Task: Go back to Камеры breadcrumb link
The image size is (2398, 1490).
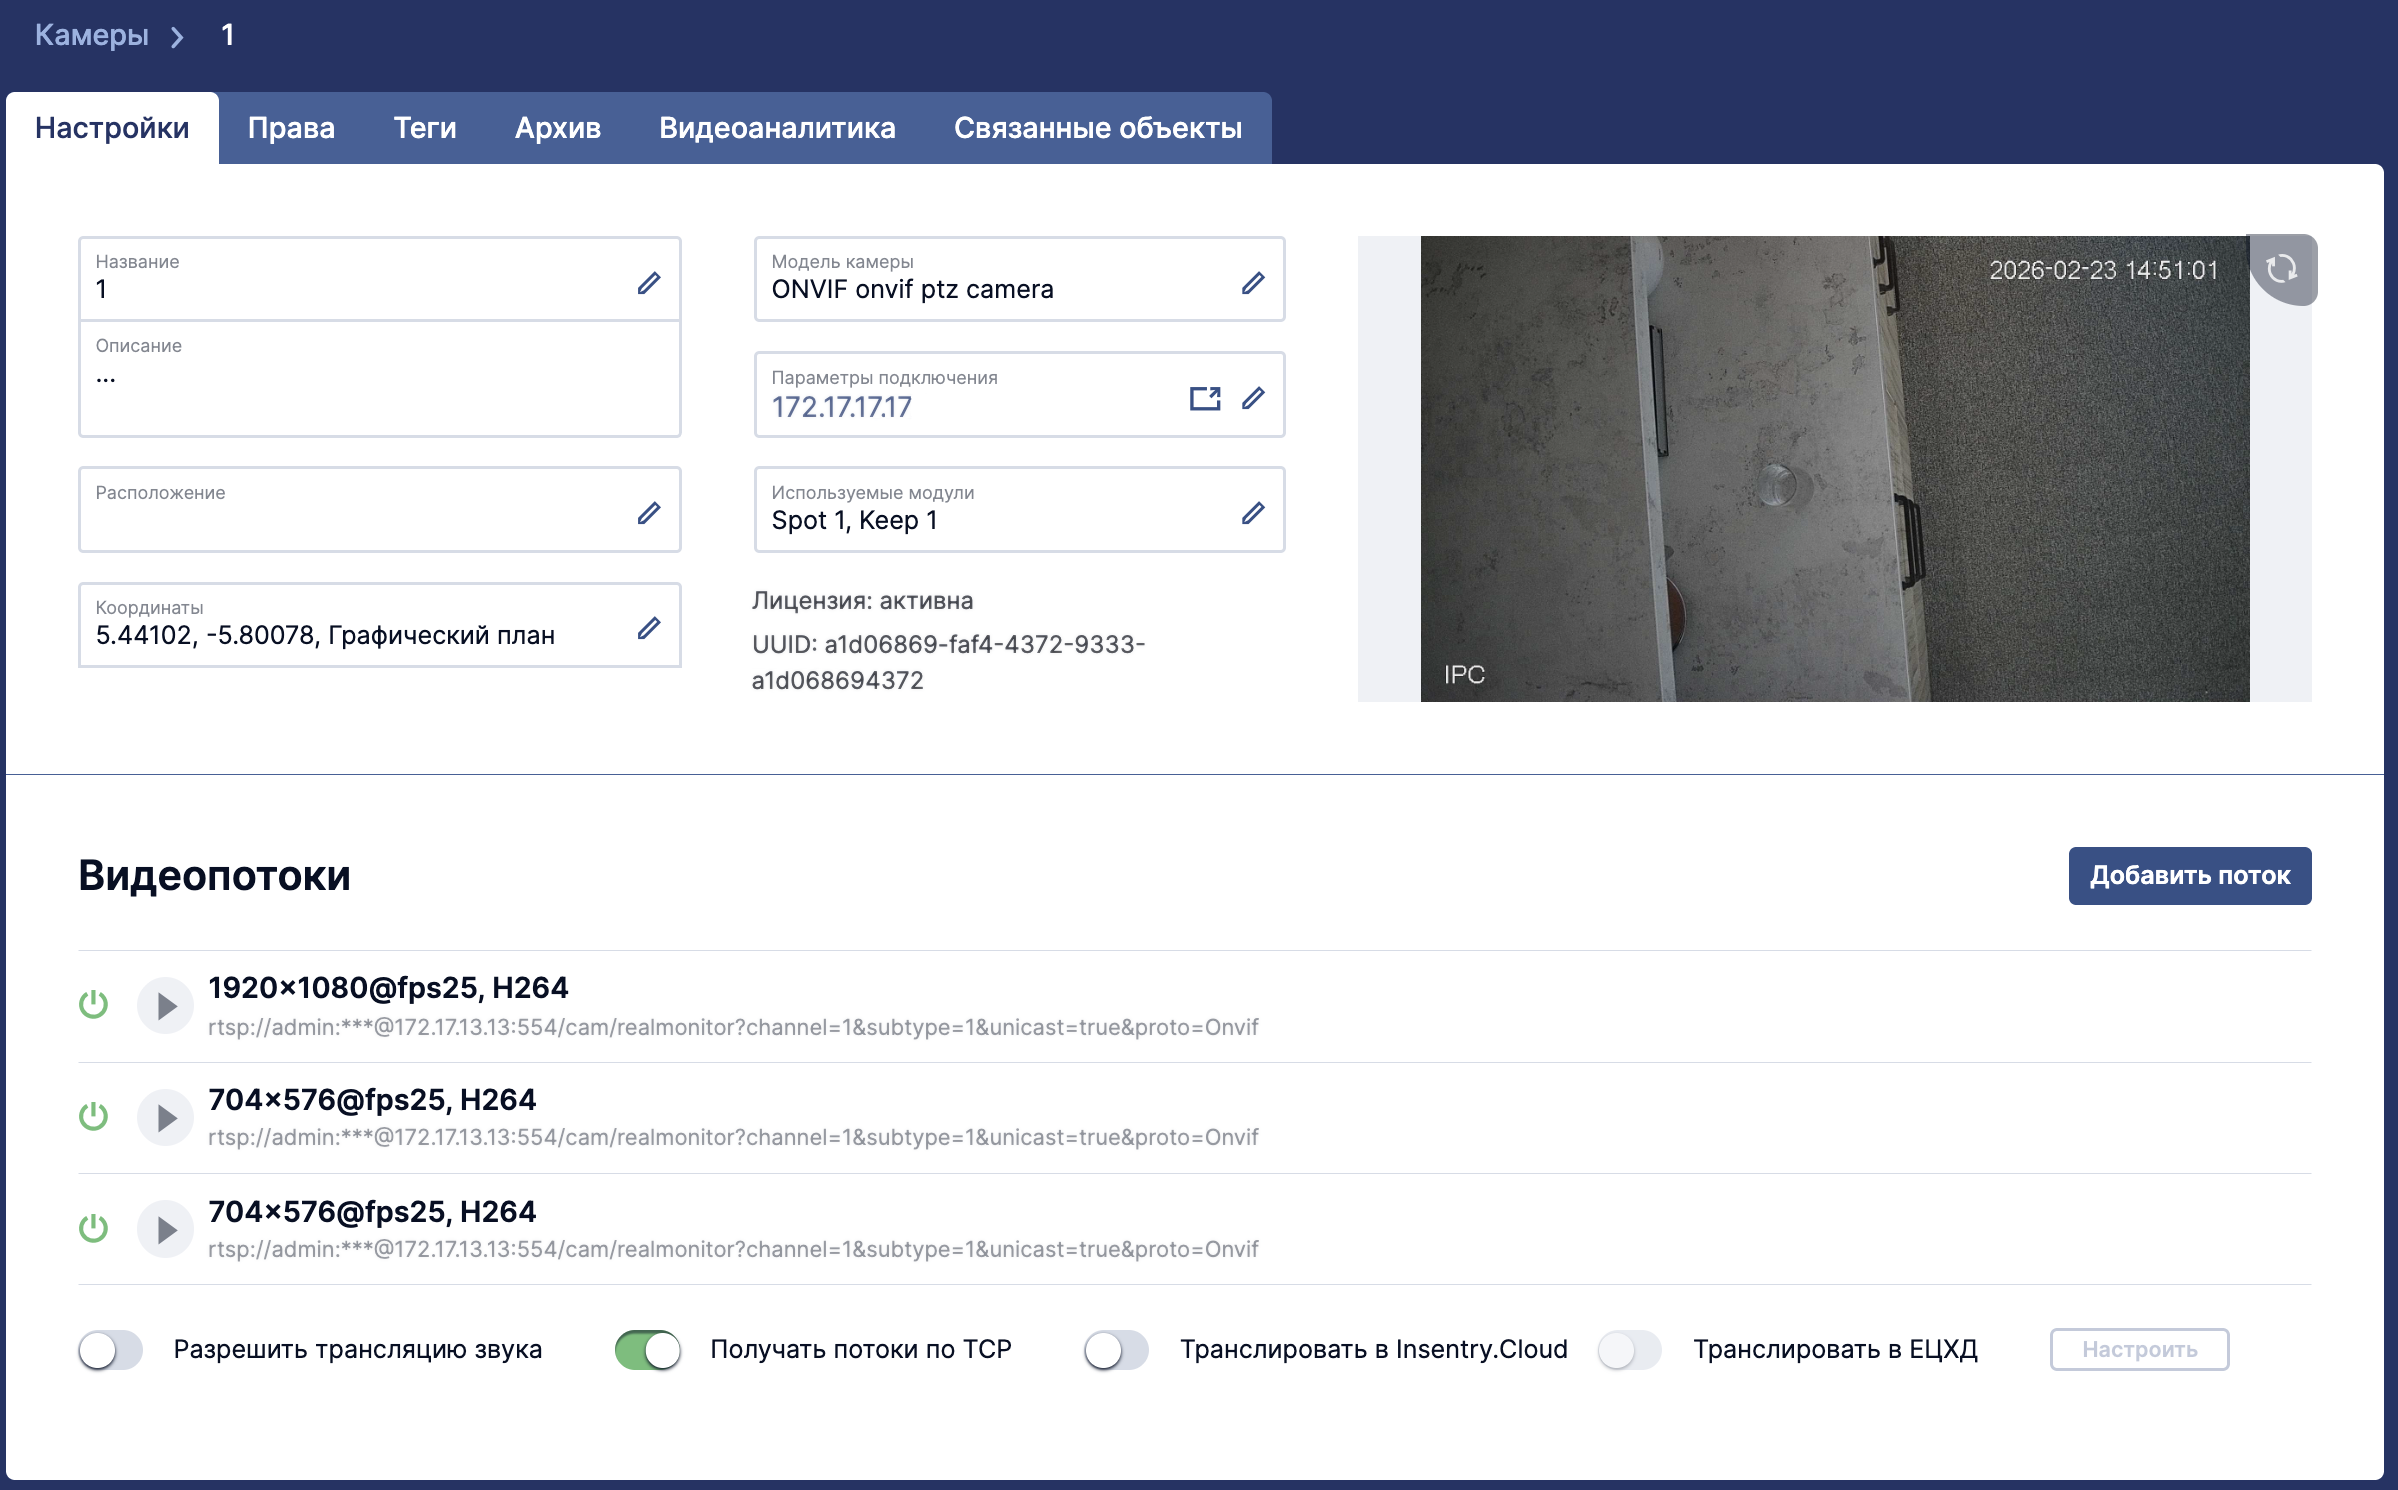Action: coord(92,35)
